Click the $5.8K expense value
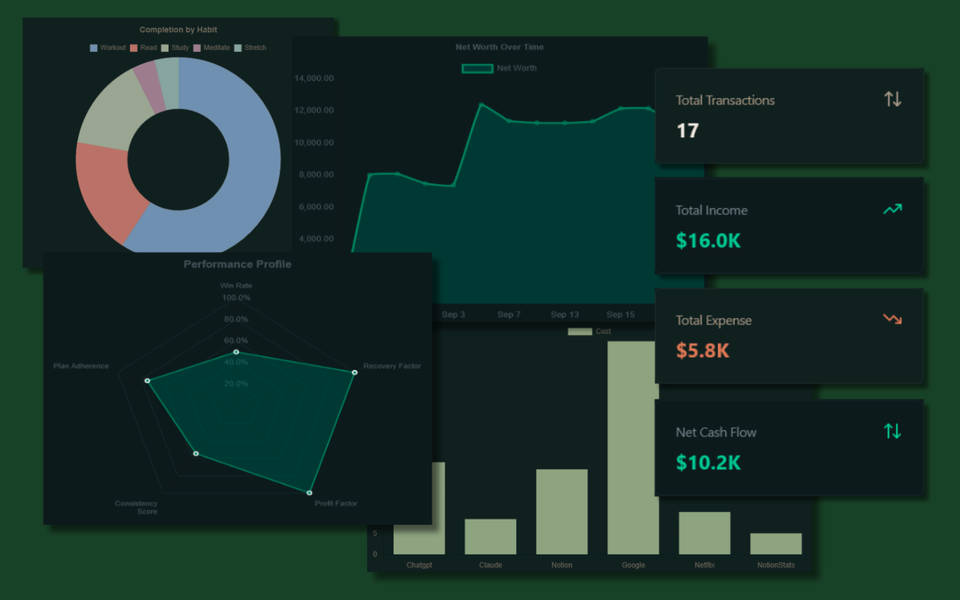960x600 pixels. (x=702, y=350)
